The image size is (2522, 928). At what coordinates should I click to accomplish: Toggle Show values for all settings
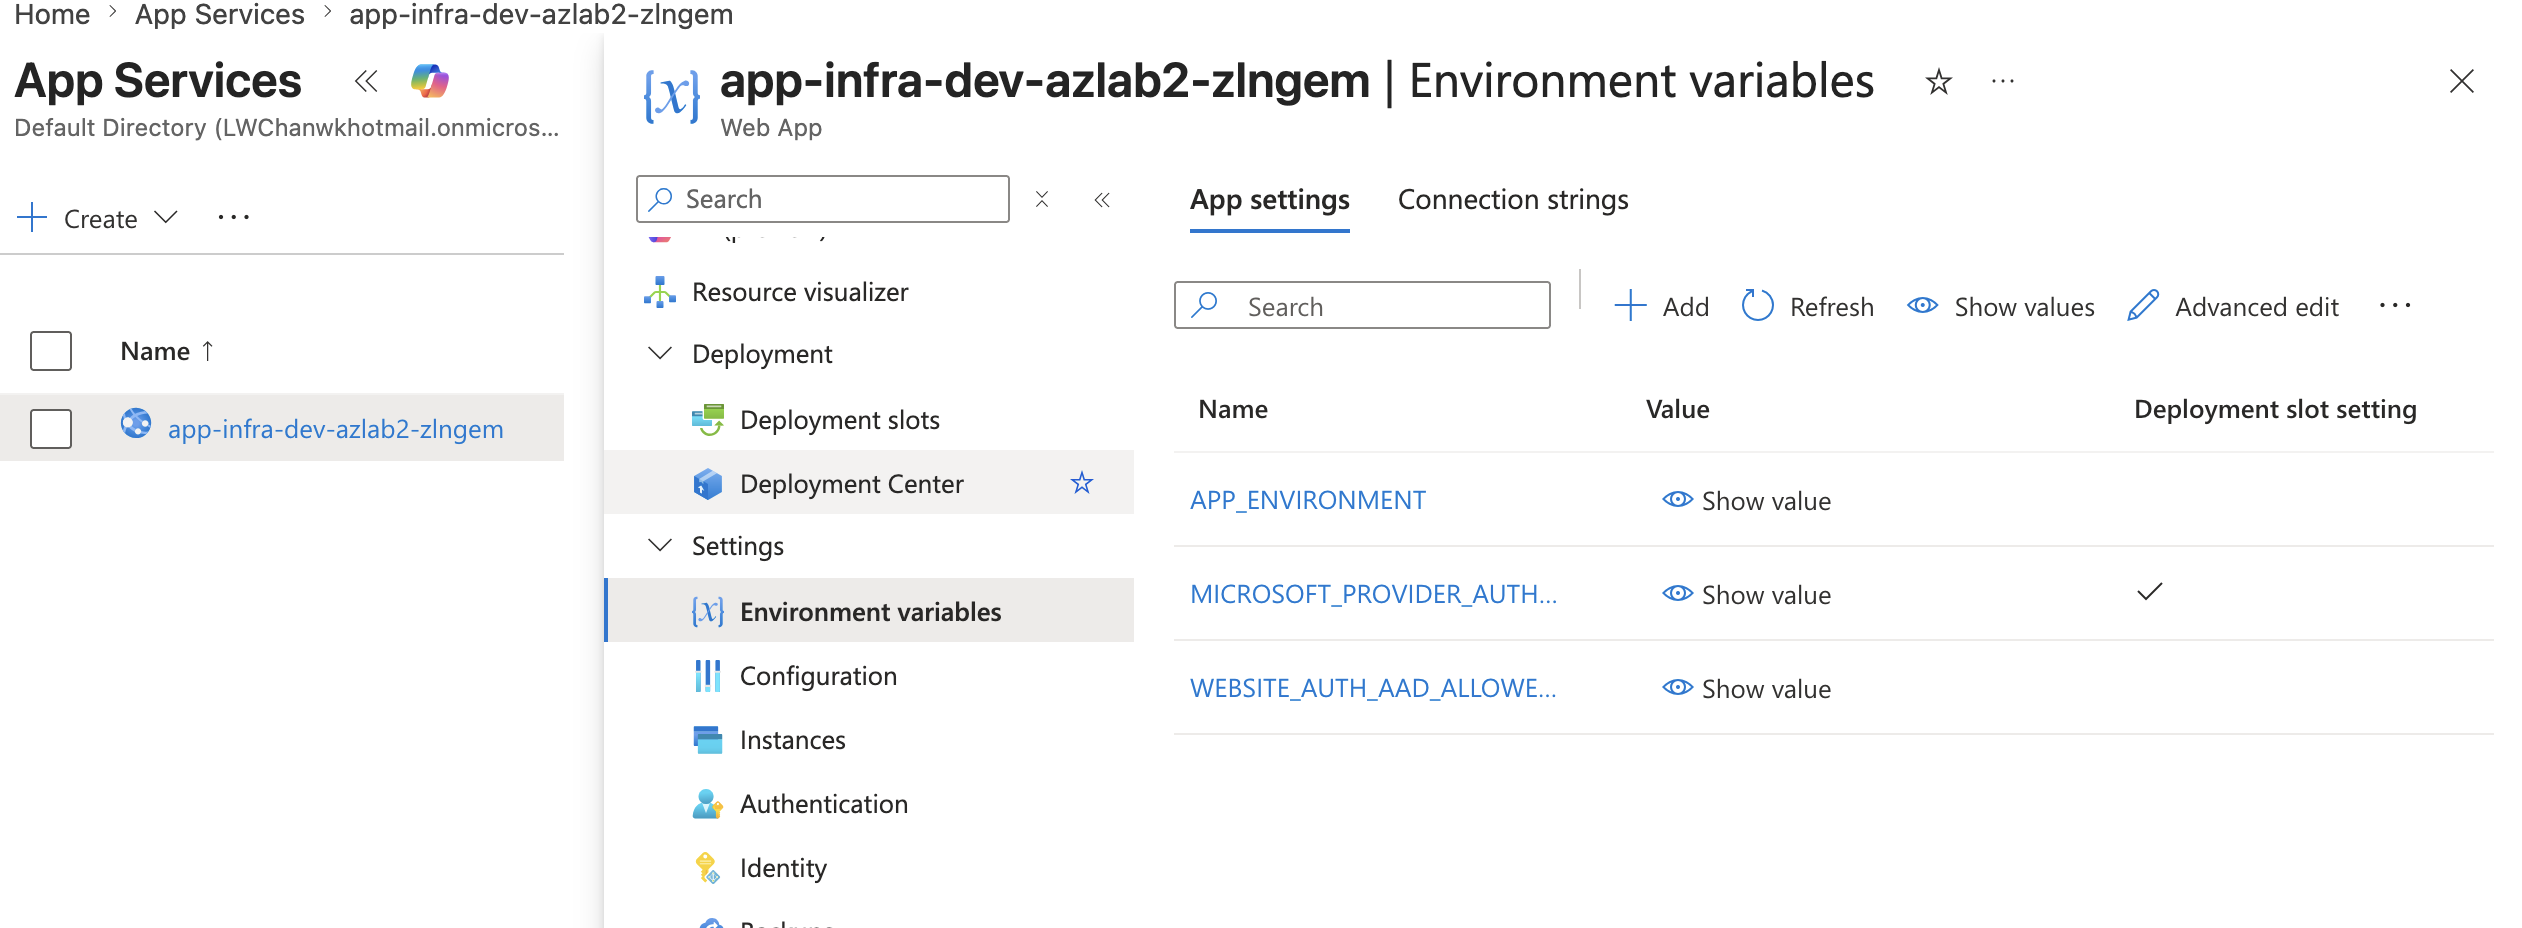[x=2000, y=306]
